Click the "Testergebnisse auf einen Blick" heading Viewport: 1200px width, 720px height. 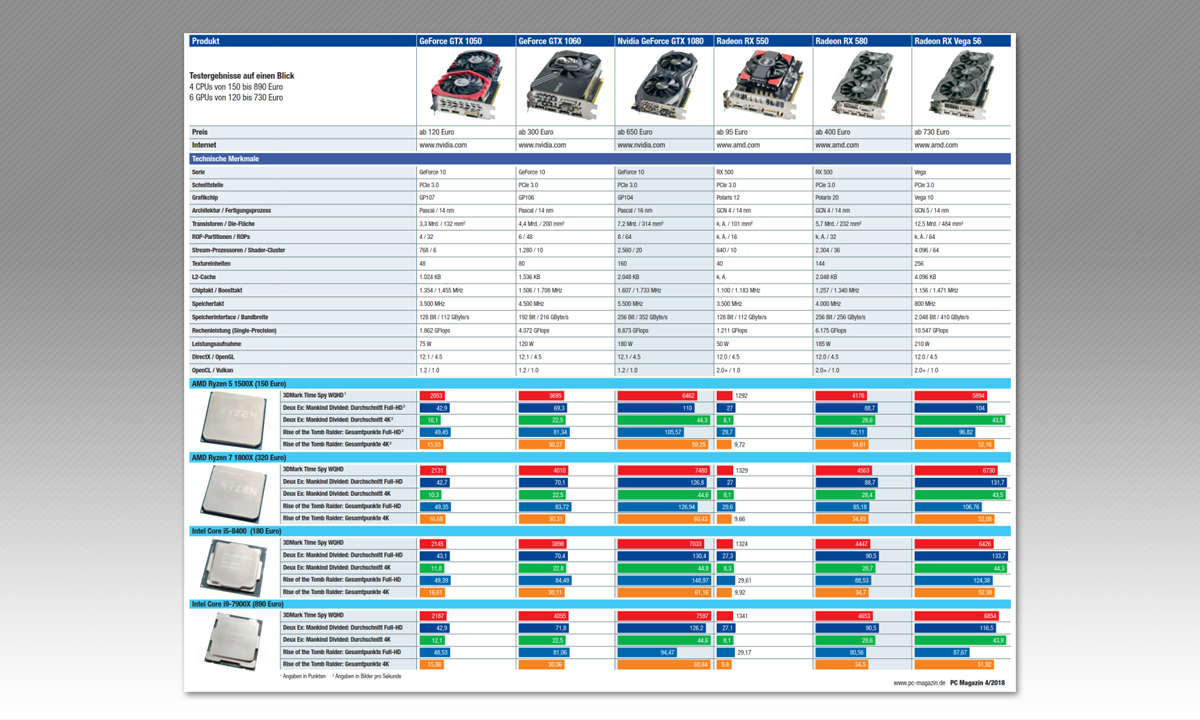tap(242, 76)
